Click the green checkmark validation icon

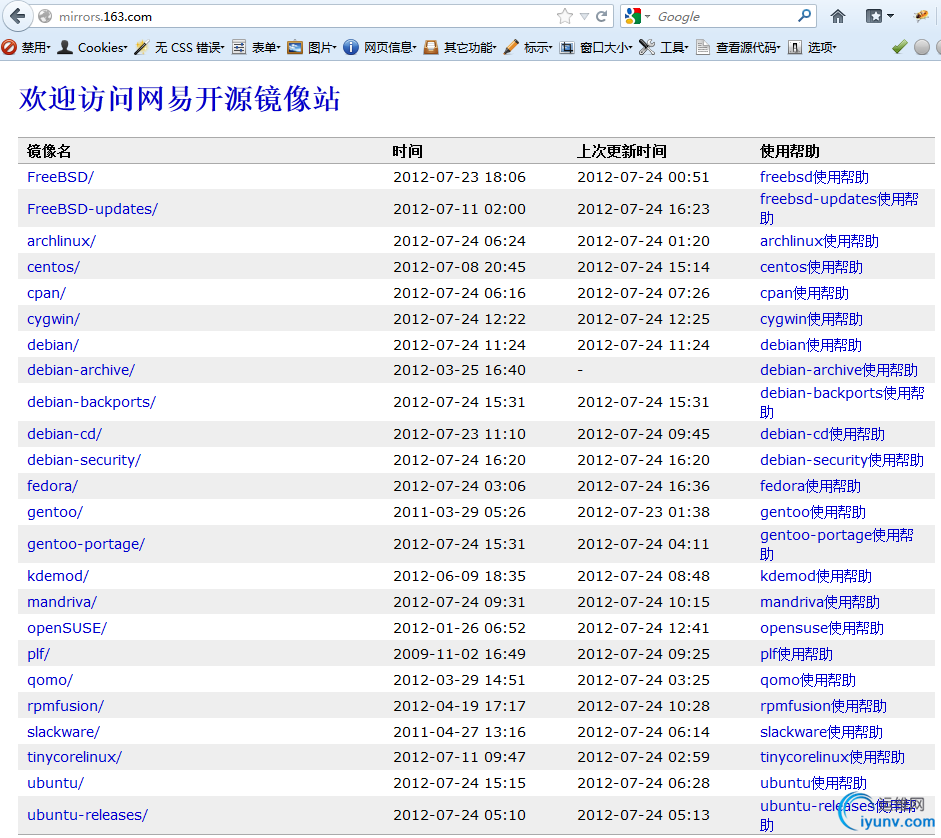coord(899,47)
